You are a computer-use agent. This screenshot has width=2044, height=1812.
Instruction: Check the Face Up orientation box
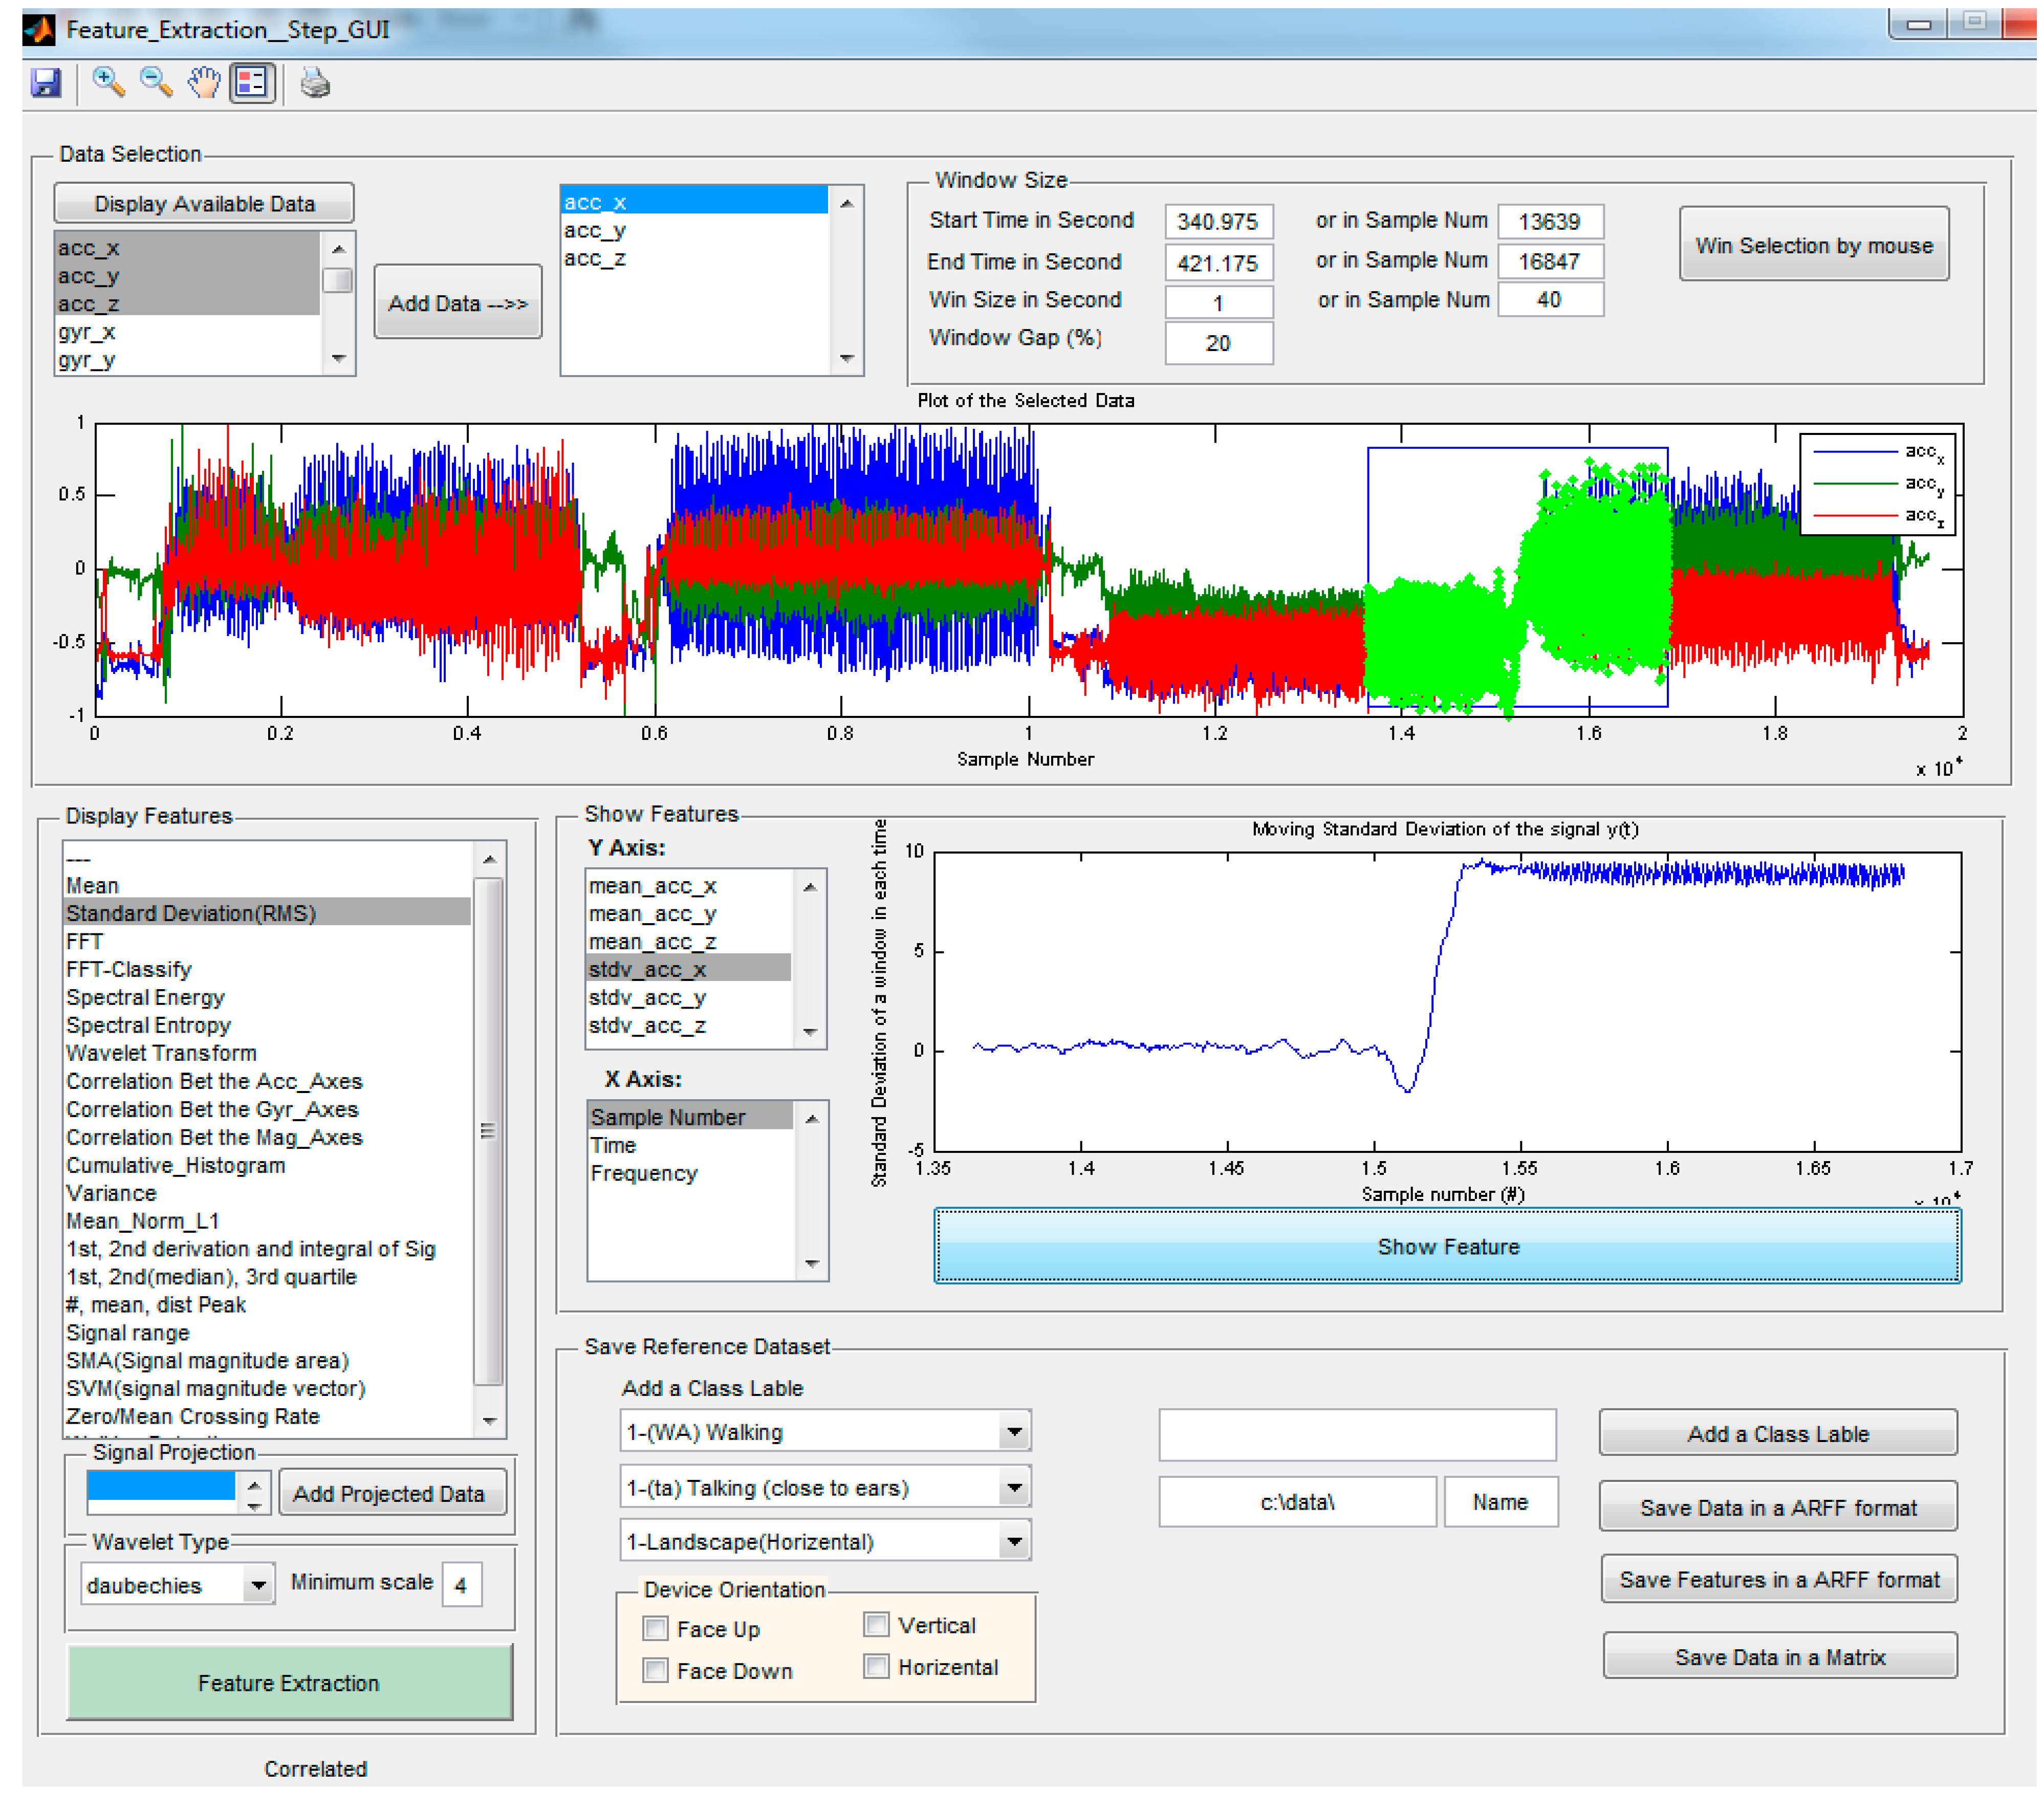[655, 1629]
